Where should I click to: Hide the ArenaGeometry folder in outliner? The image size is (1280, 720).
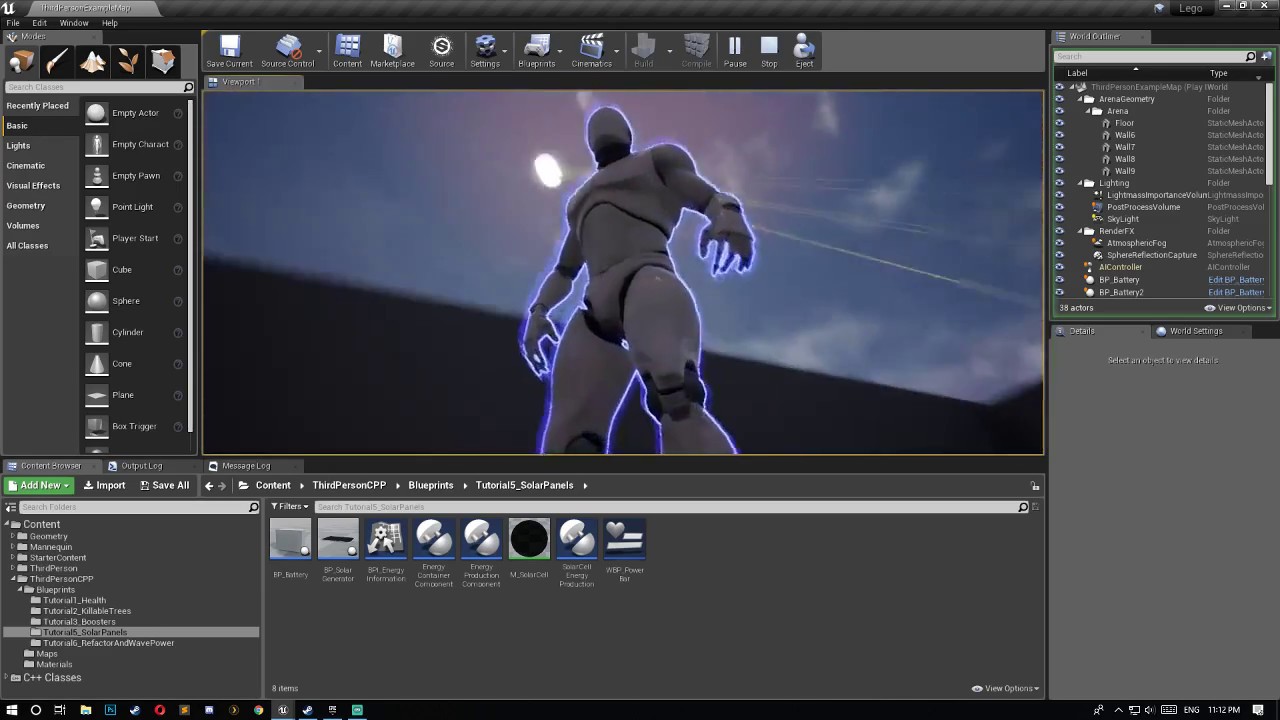point(1060,99)
